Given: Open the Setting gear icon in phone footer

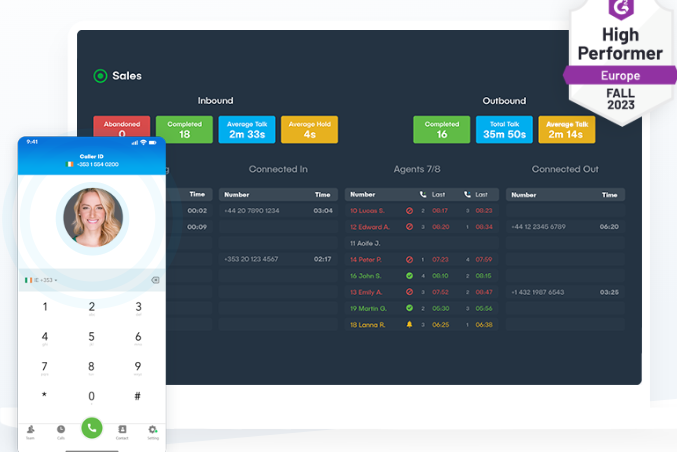Looking at the screenshot, I should coord(153,430).
